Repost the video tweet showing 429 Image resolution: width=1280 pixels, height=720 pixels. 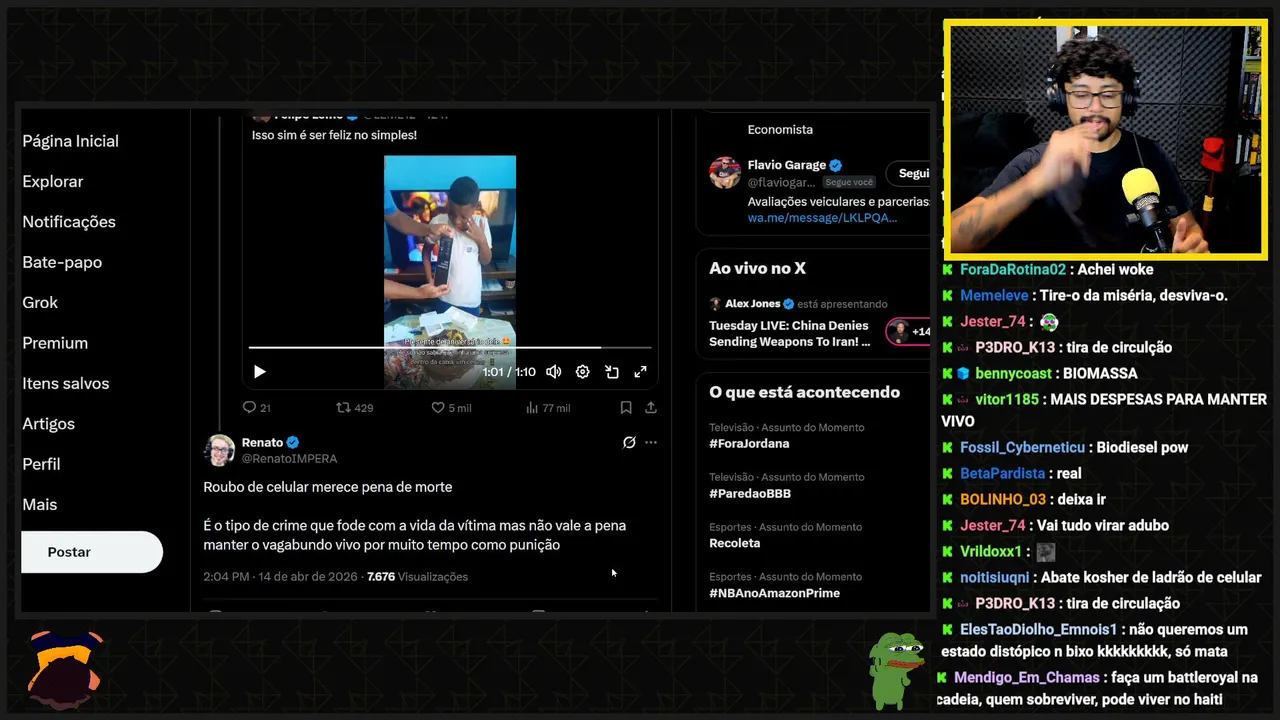point(354,408)
